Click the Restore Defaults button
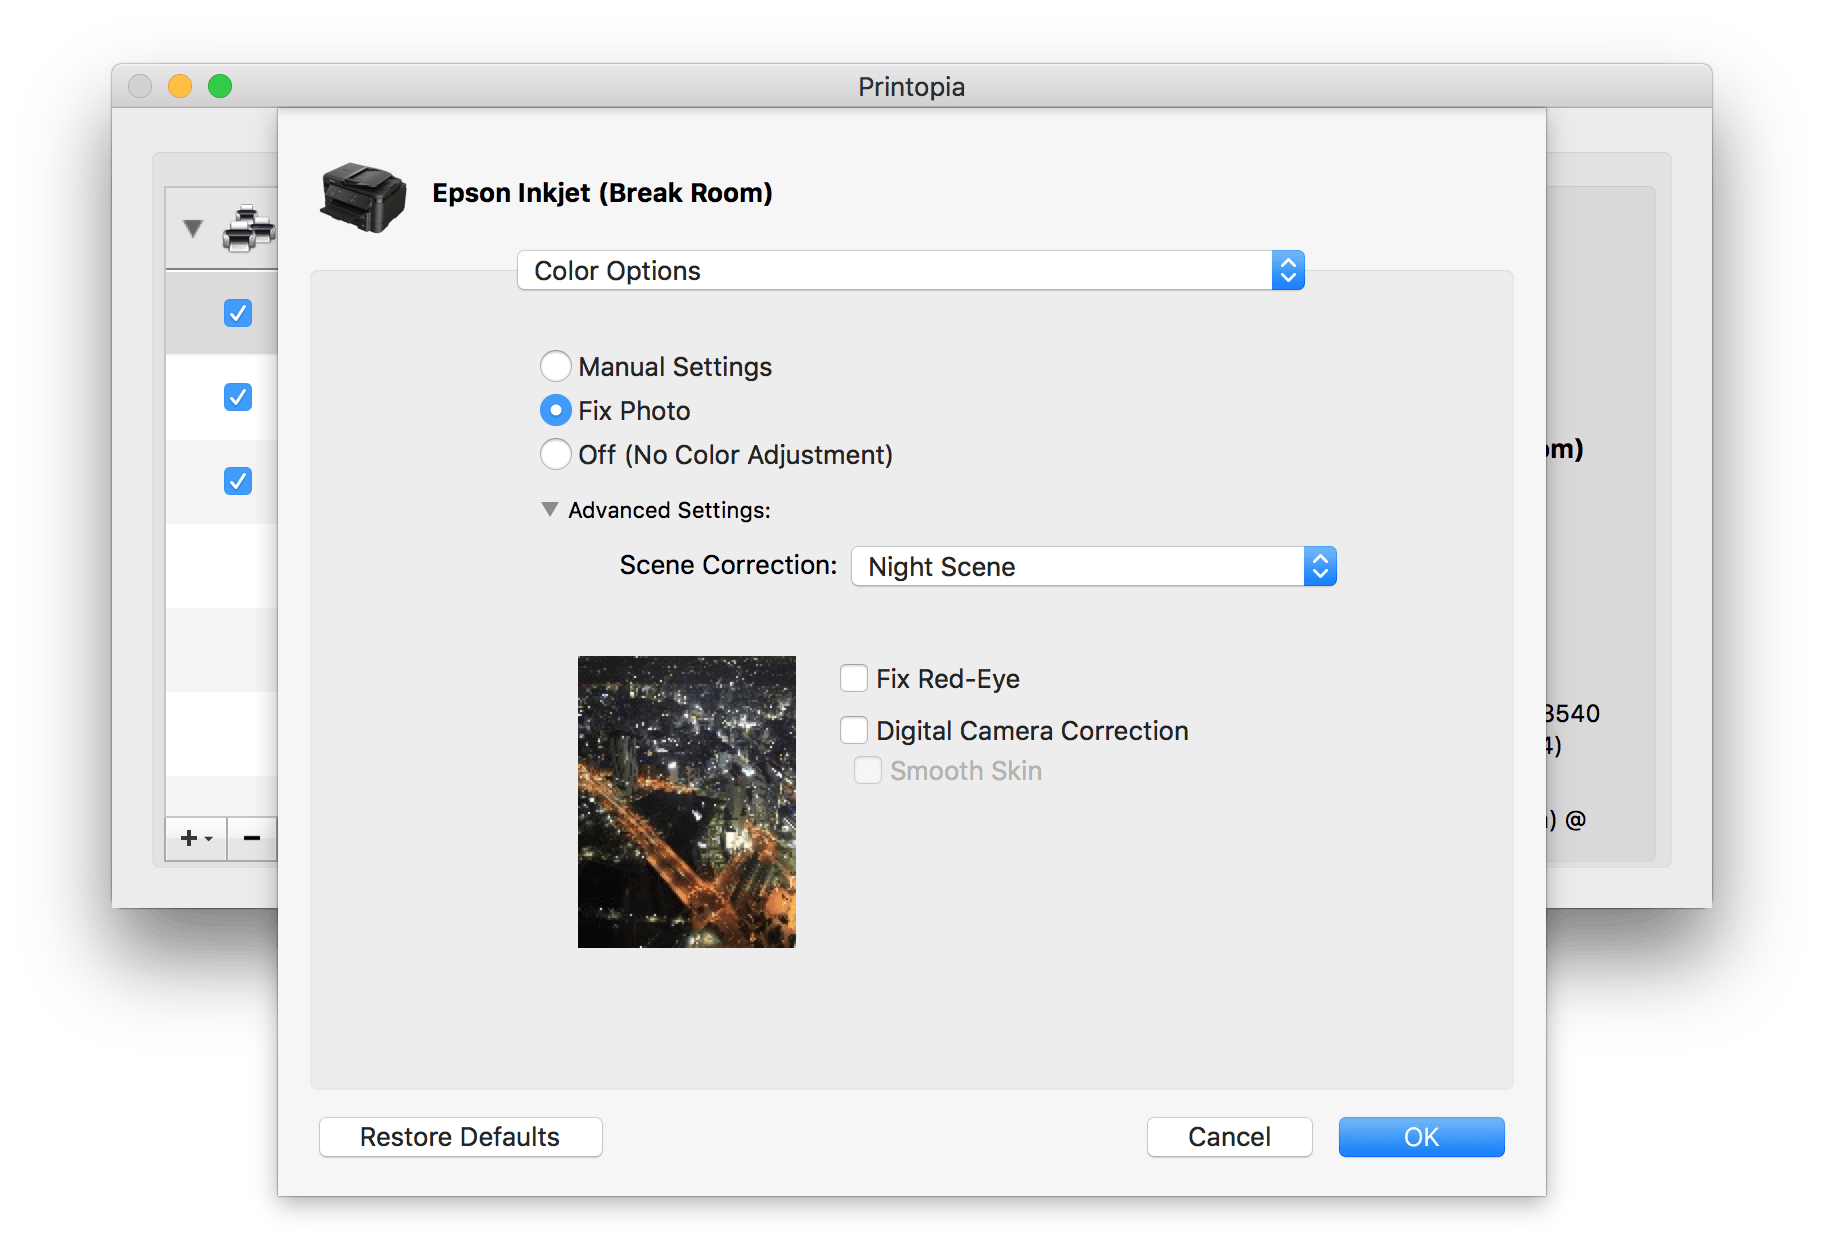This screenshot has width=1824, height=1238. 460,1137
